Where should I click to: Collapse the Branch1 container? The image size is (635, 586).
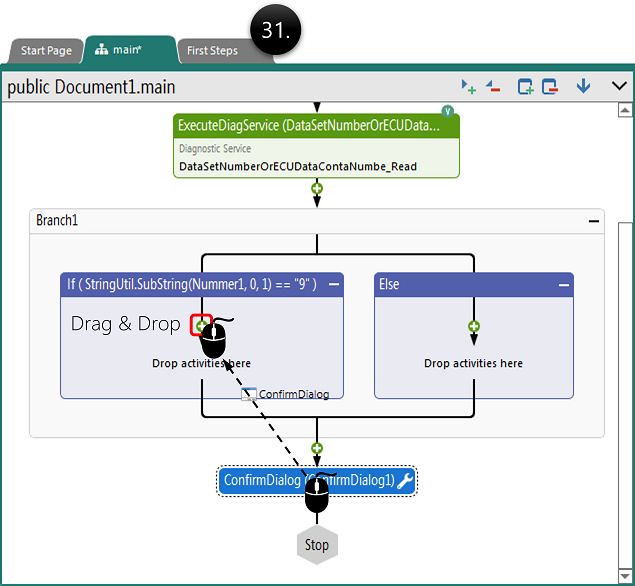coord(594,220)
